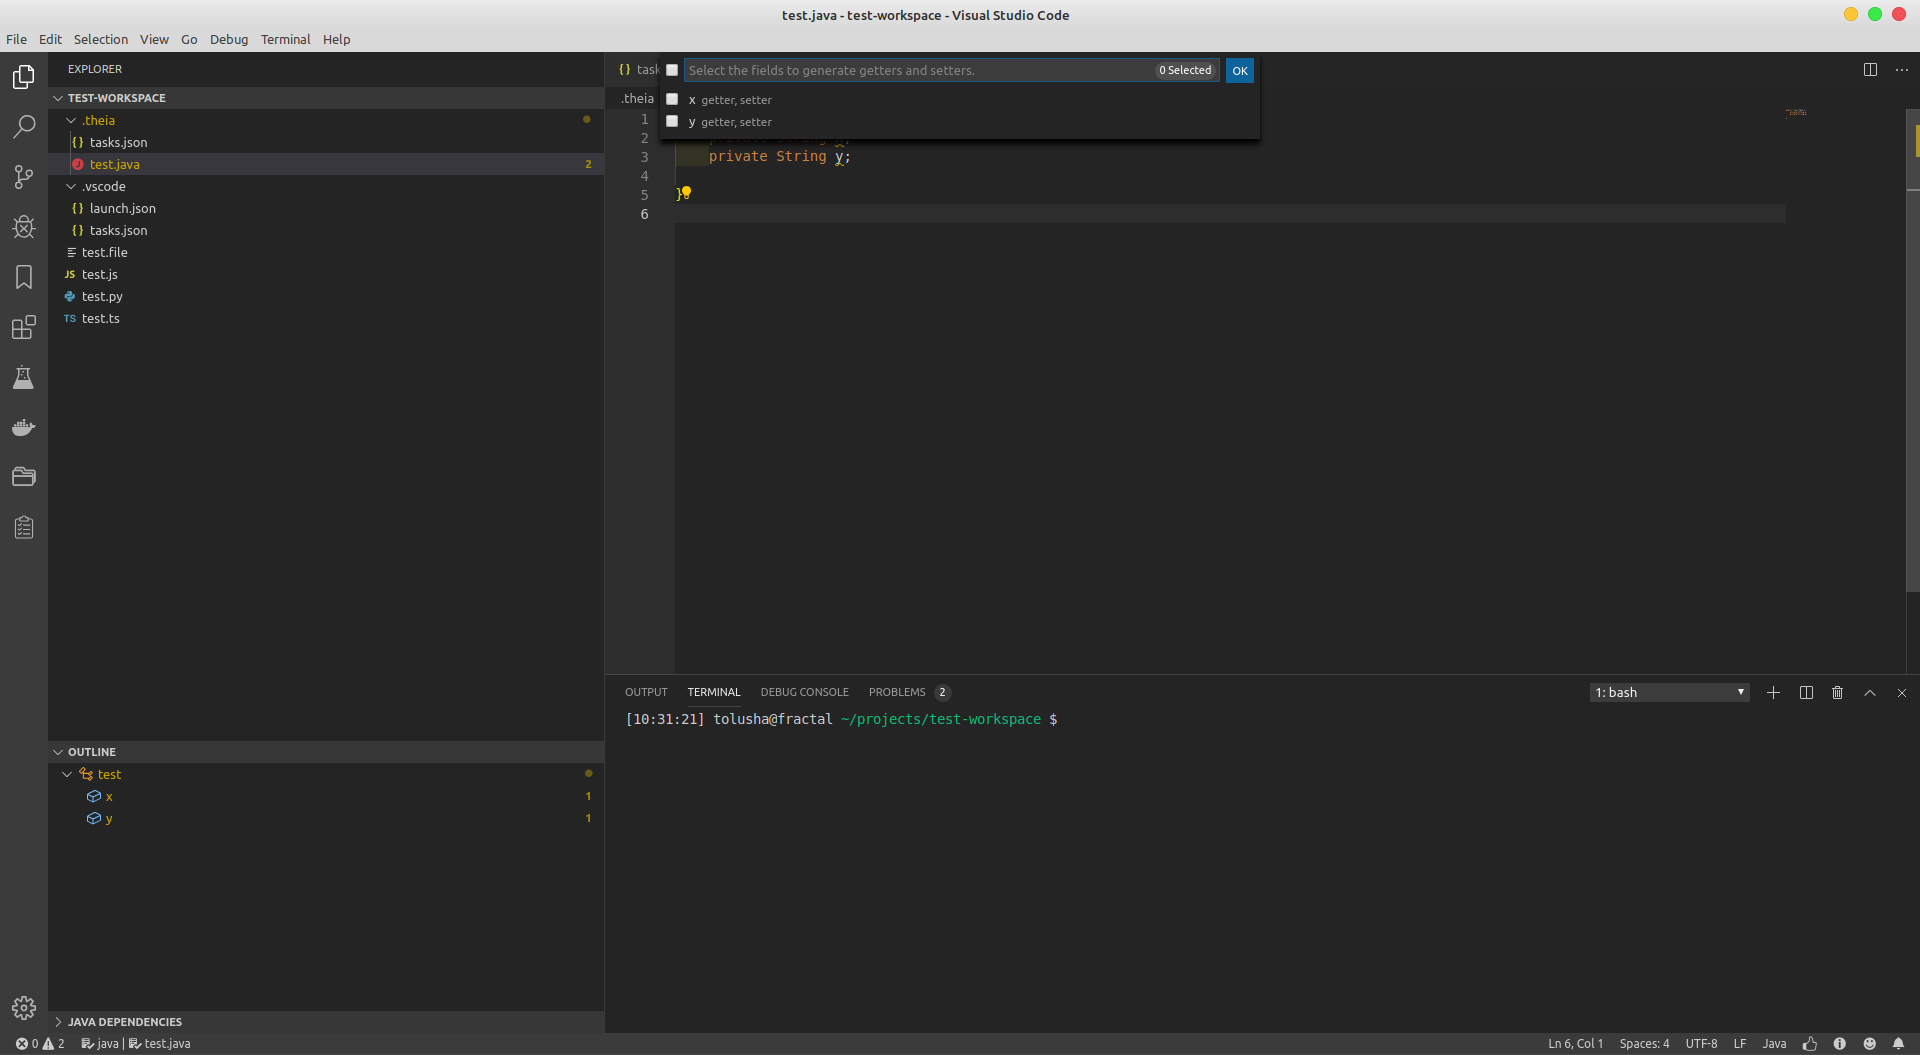The image size is (1920, 1055).
Task: Enable the y getter, setter checkbox
Action: coord(672,120)
